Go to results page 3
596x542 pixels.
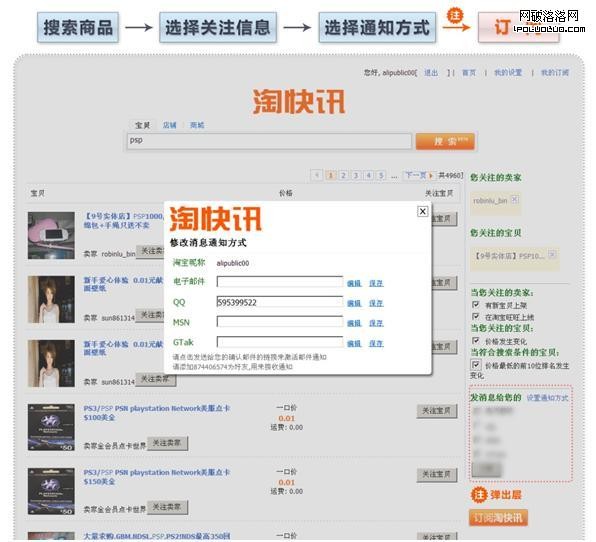click(356, 175)
